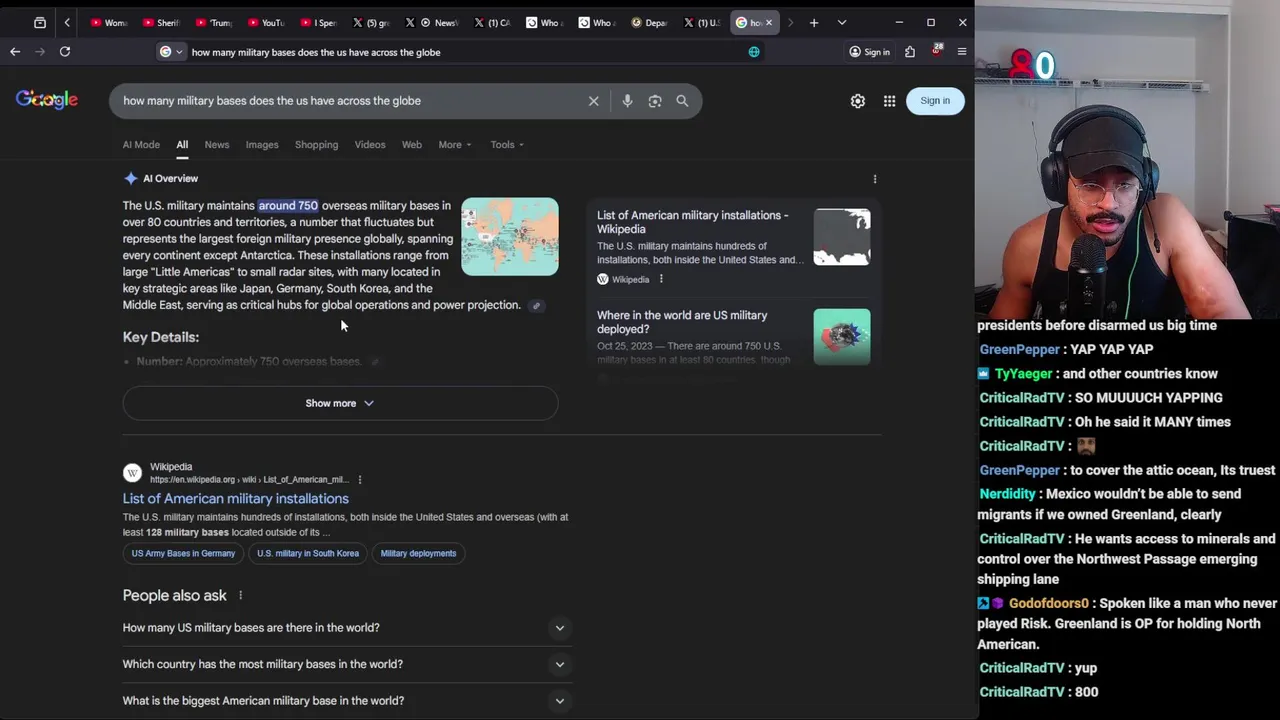The image size is (1280, 720).
Task: Open a new tab with the plus button
Action: pyautogui.click(x=814, y=22)
